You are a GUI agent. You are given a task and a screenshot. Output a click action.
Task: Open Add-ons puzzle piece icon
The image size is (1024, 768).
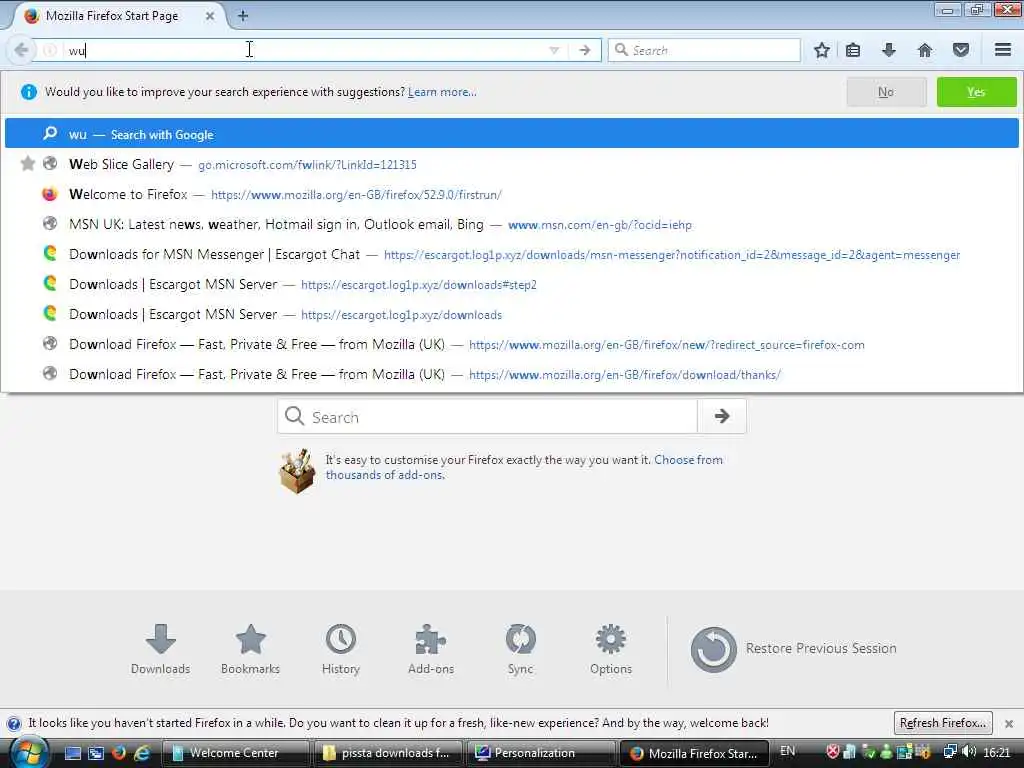tap(431, 649)
